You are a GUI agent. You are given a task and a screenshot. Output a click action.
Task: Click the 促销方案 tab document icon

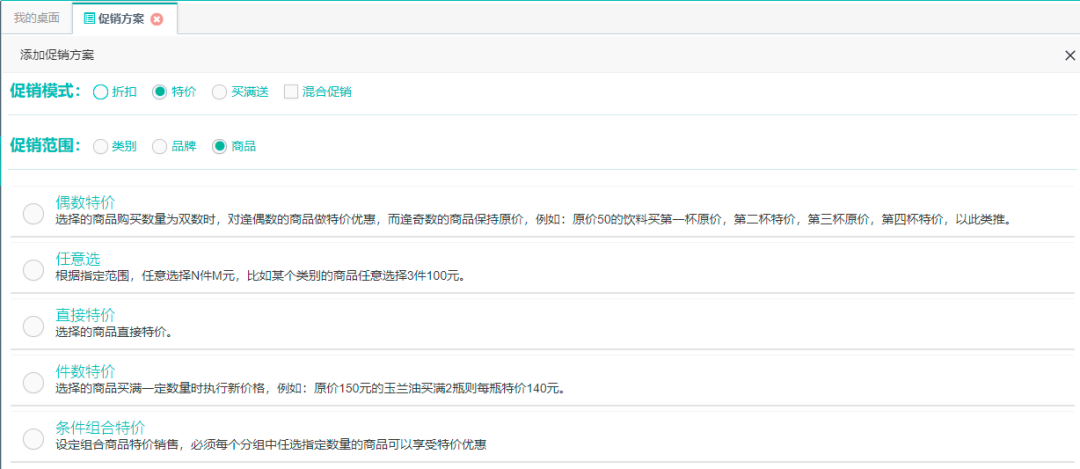coord(90,19)
